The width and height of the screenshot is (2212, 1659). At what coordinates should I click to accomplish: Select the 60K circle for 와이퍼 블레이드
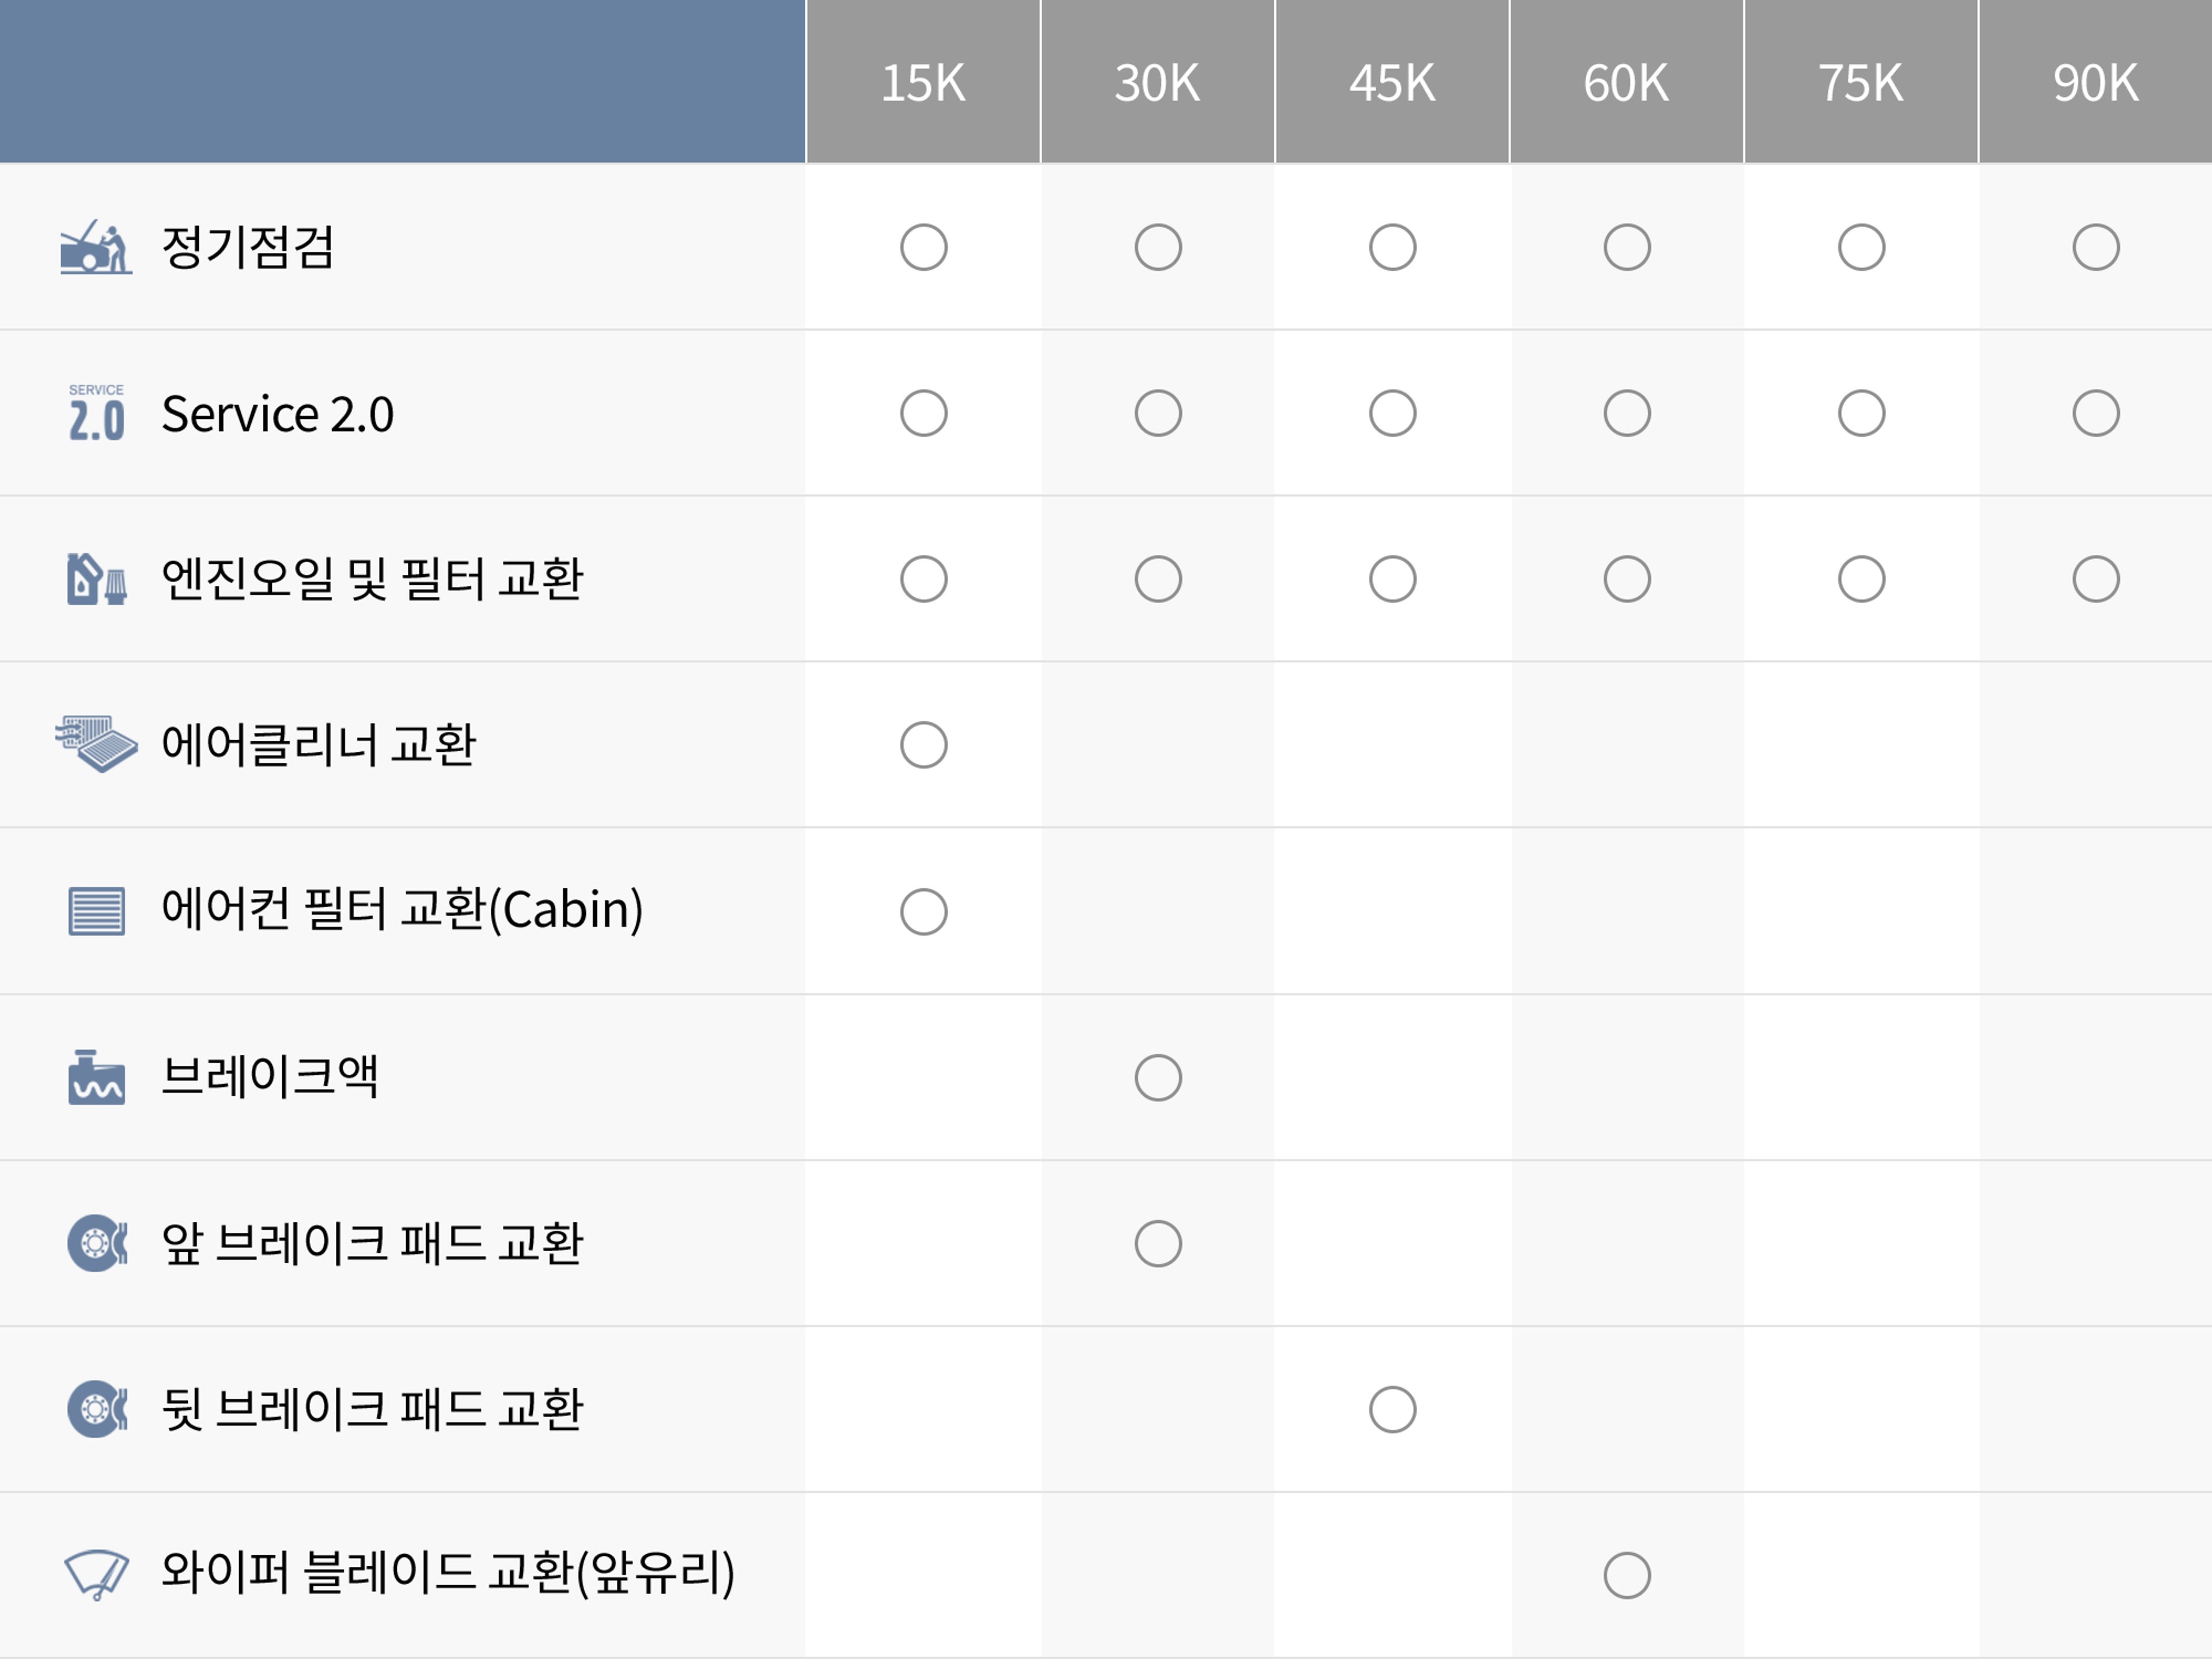[x=1627, y=1575]
